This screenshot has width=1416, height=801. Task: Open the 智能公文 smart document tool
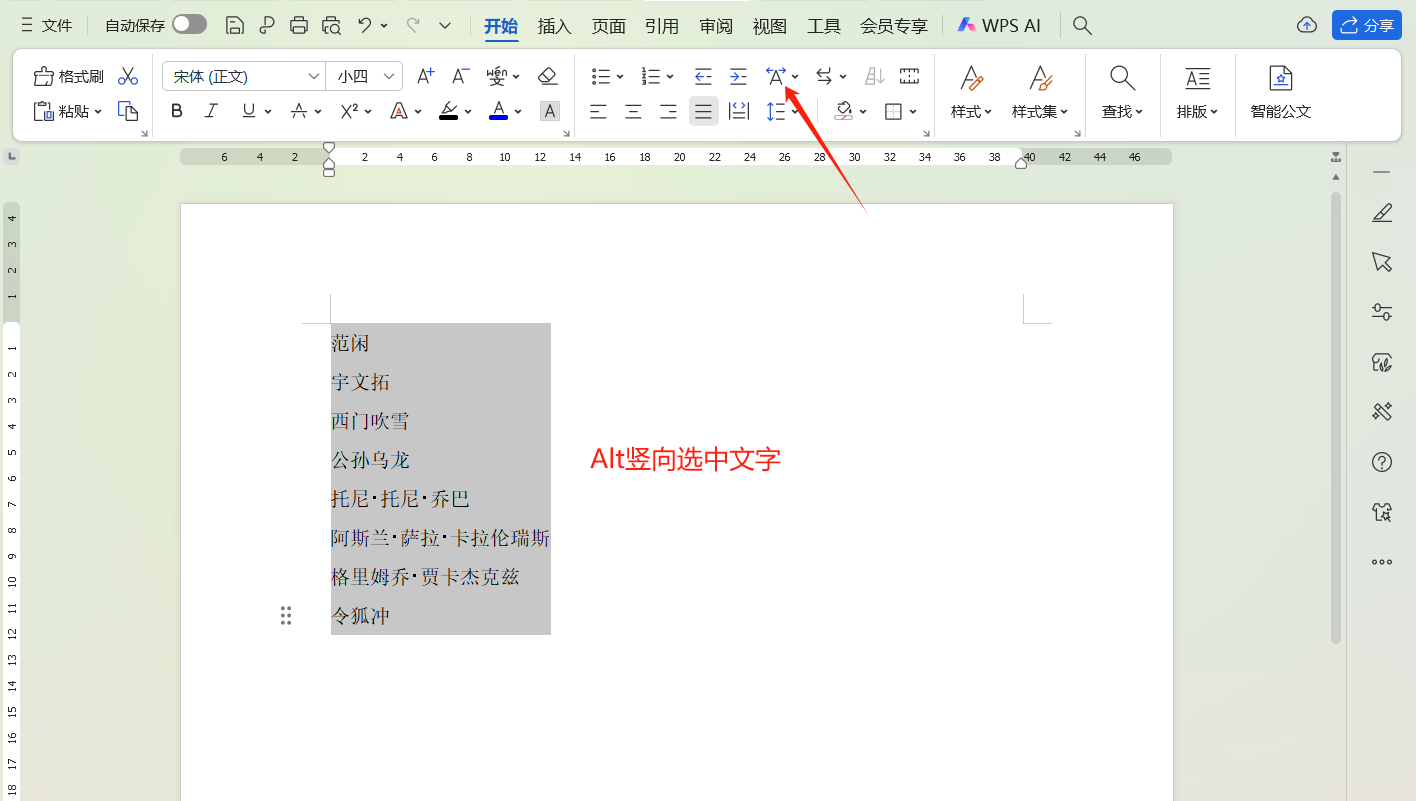(x=1281, y=93)
